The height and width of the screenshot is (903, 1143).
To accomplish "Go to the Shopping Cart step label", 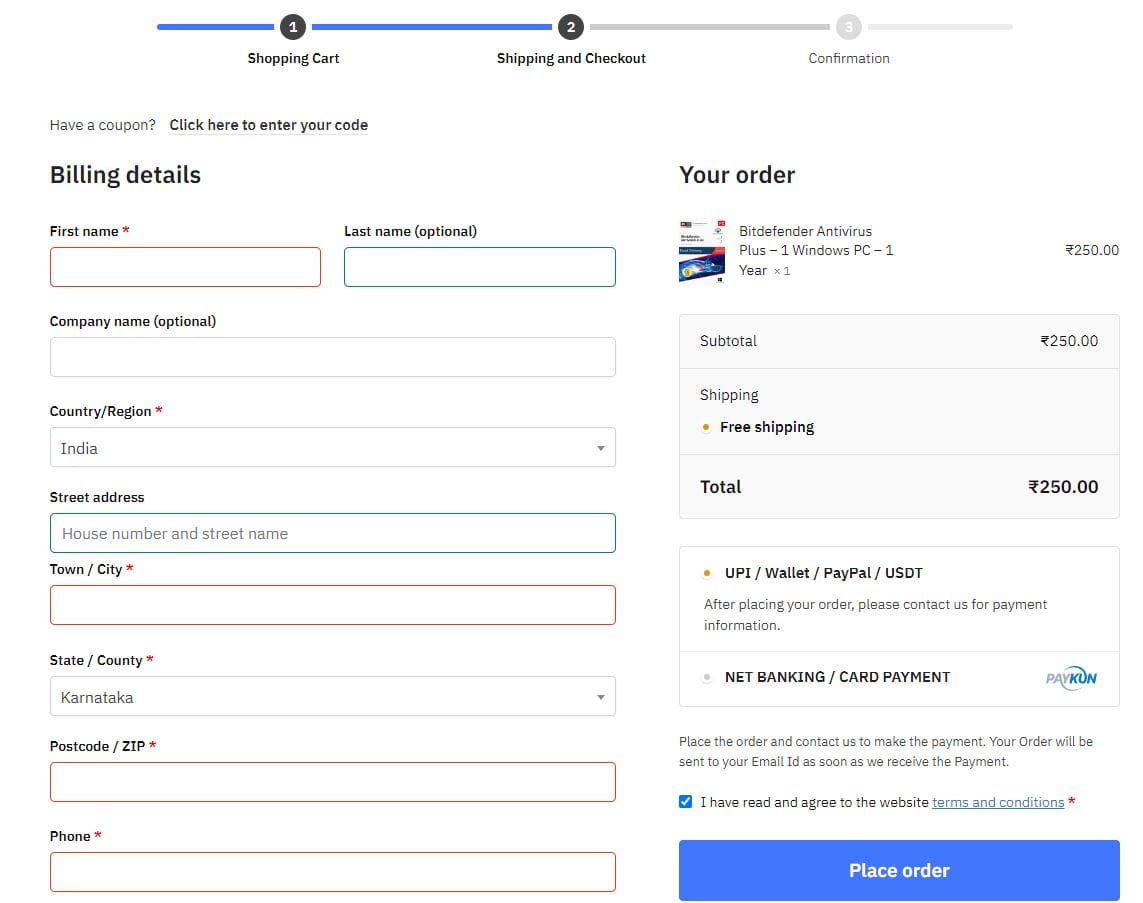I will coord(293,58).
